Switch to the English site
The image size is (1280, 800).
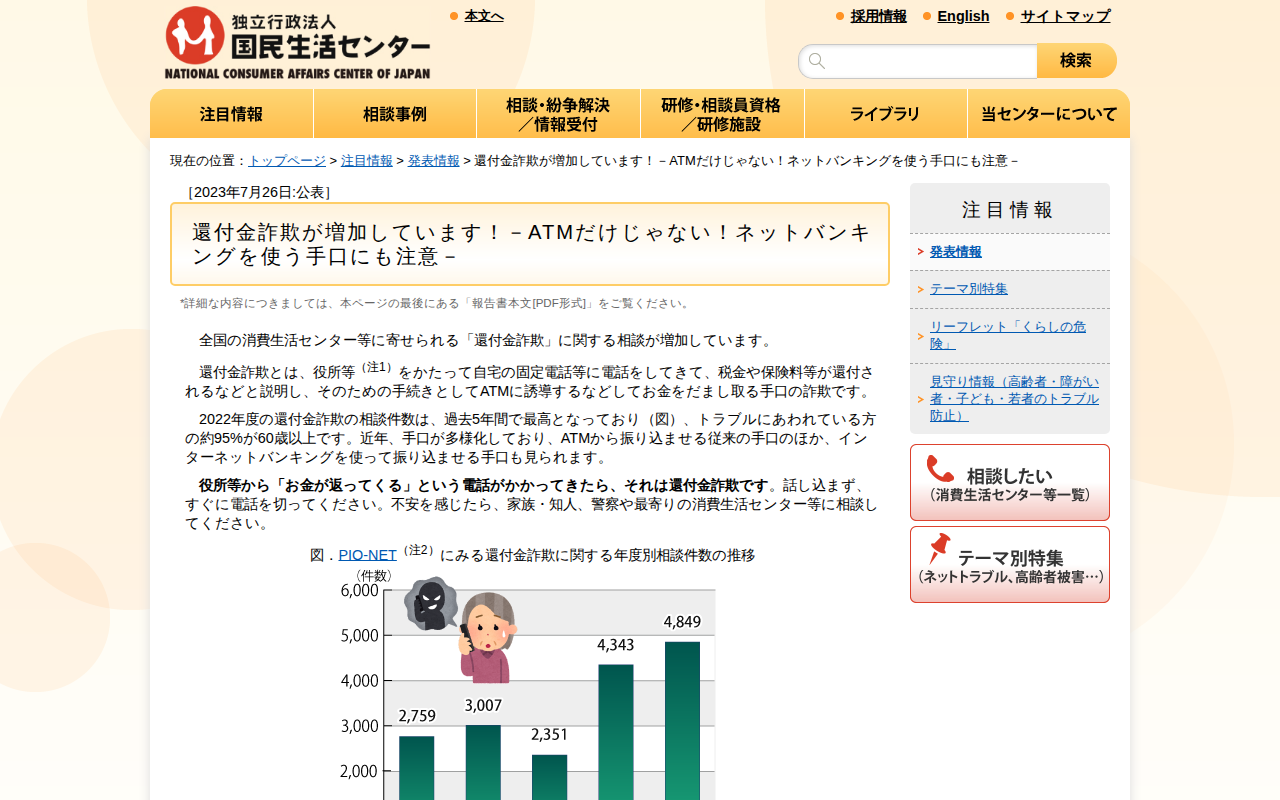964,16
